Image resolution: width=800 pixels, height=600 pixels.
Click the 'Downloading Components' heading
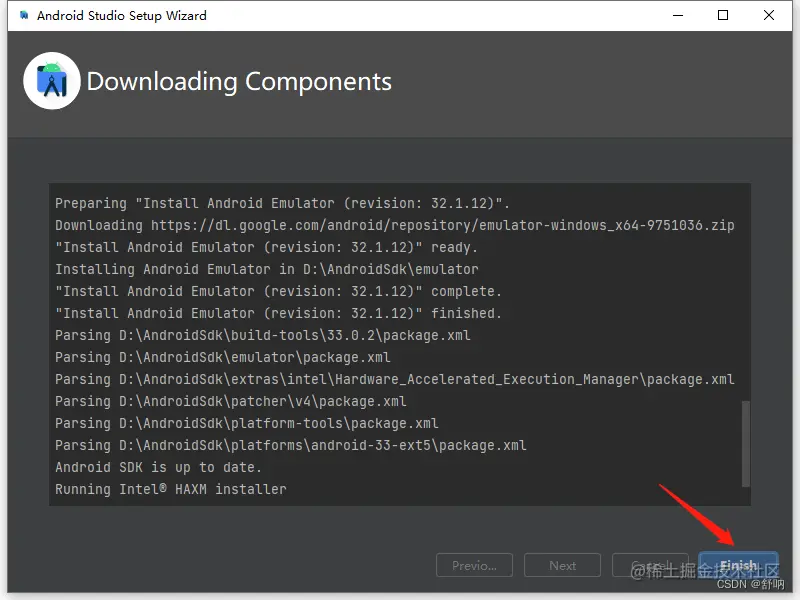point(239,82)
